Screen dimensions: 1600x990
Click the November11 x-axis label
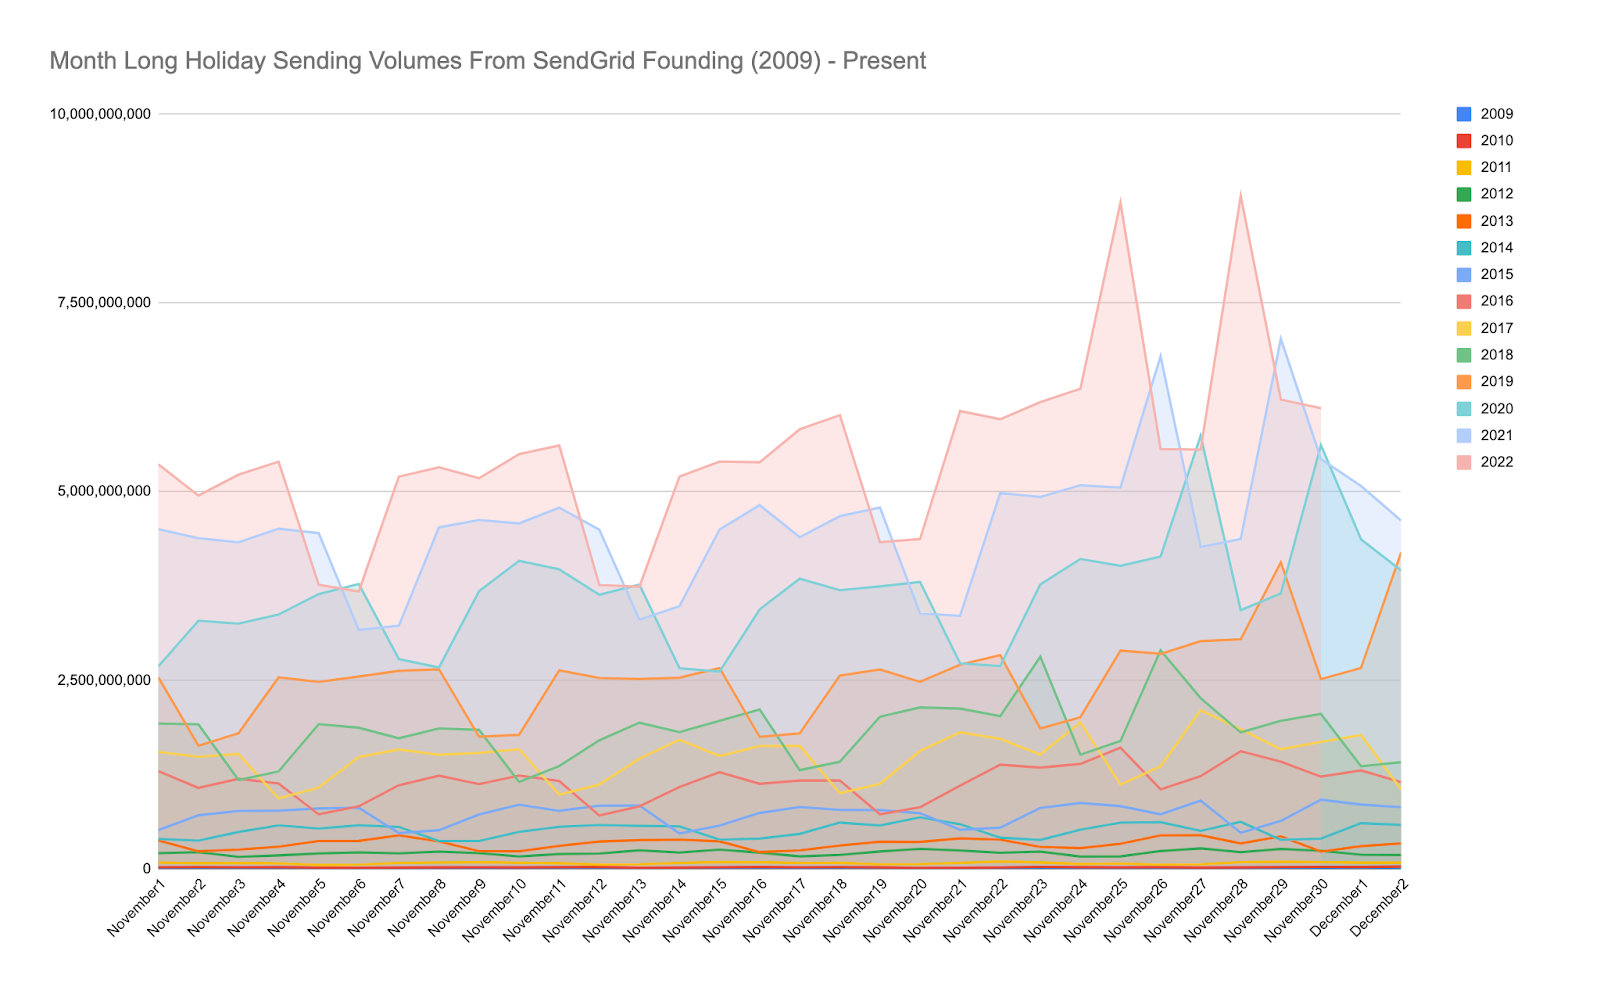532,911
